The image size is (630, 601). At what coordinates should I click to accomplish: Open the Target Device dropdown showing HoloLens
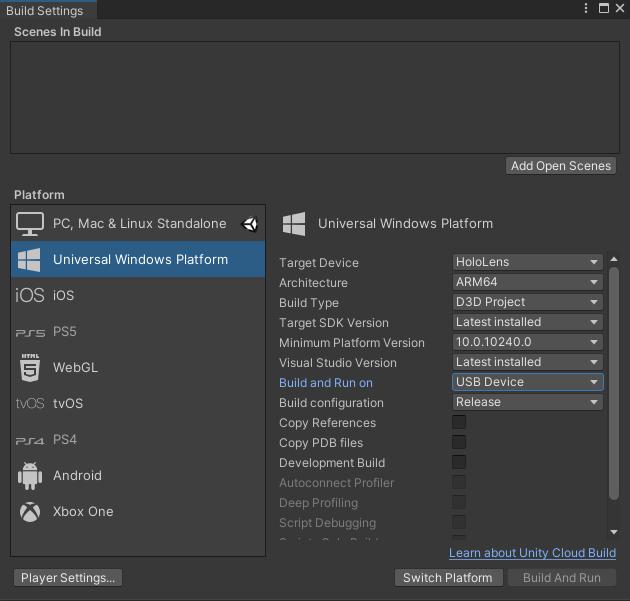(x=527, y=262)
